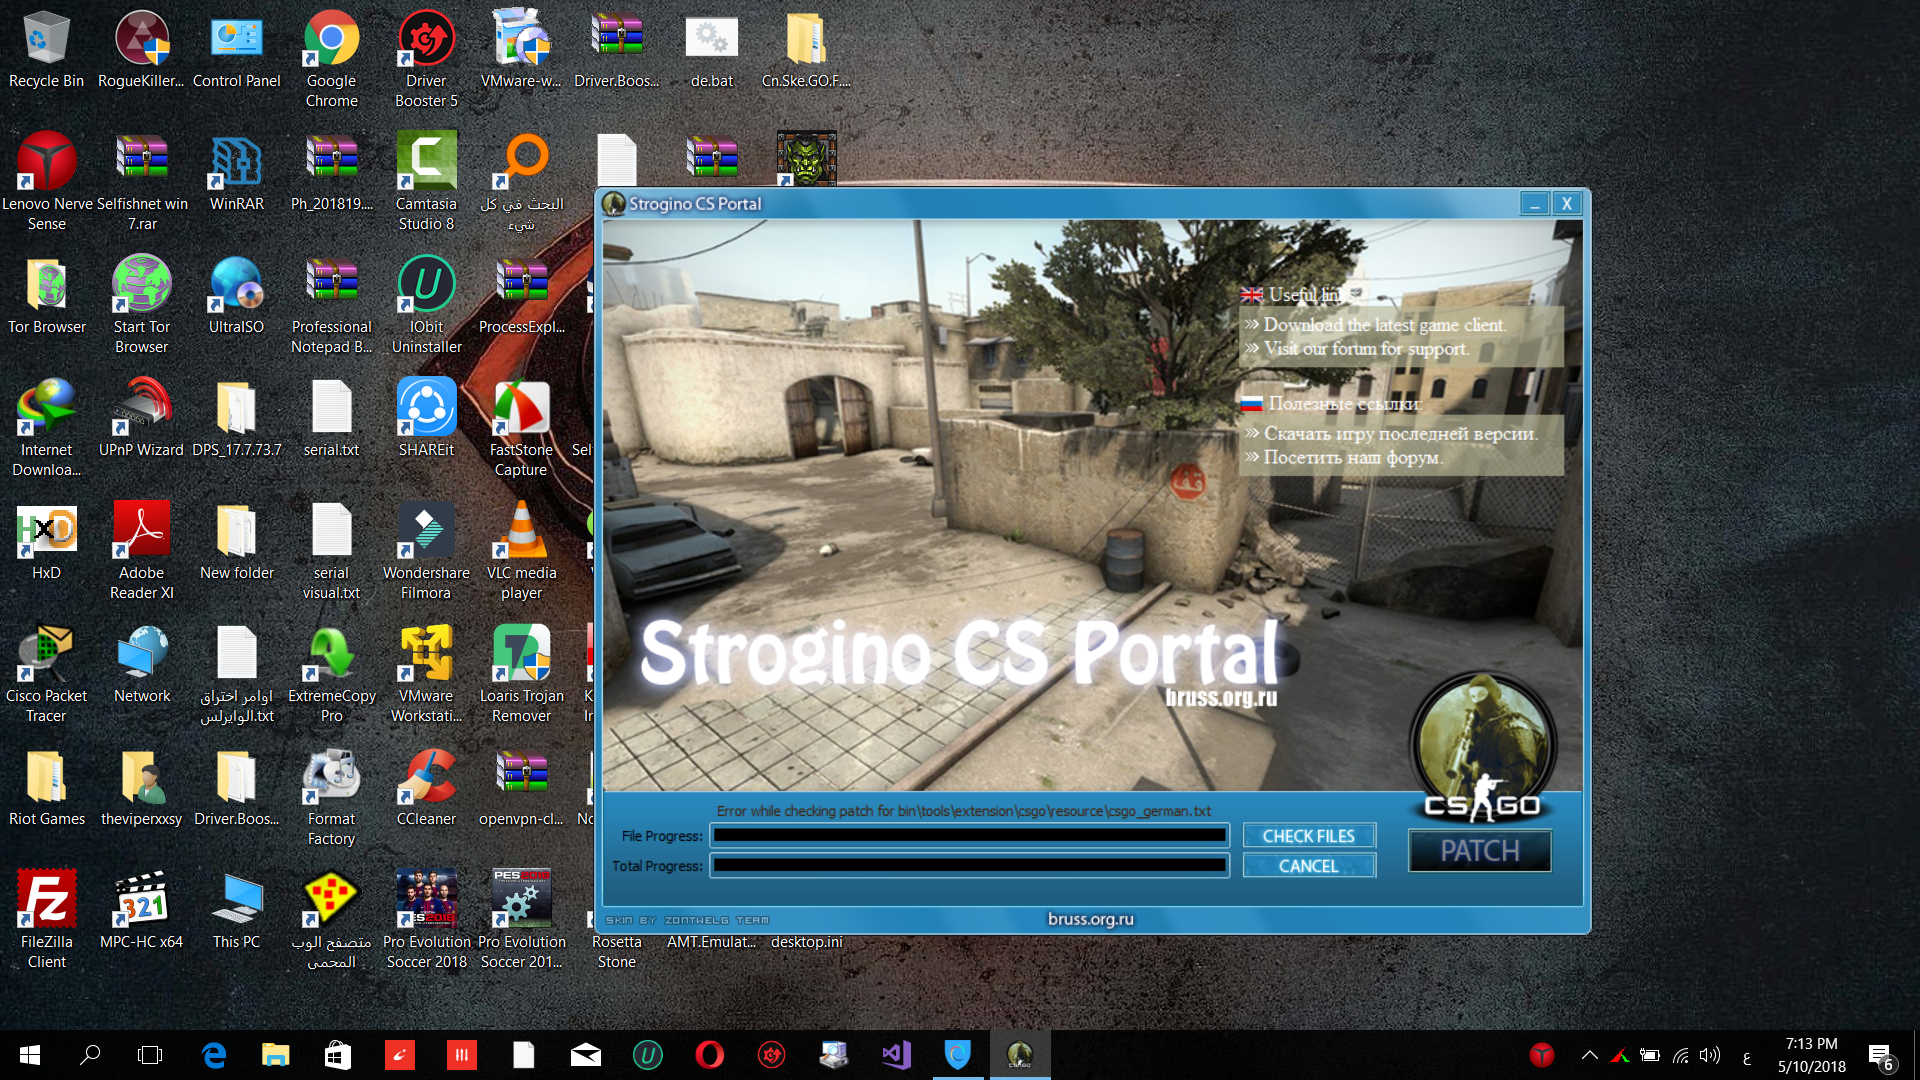Select the Cisco Packet Tracer icon
The height and width of the screenshot is (1080, 1920).
[x=46, y=675]
